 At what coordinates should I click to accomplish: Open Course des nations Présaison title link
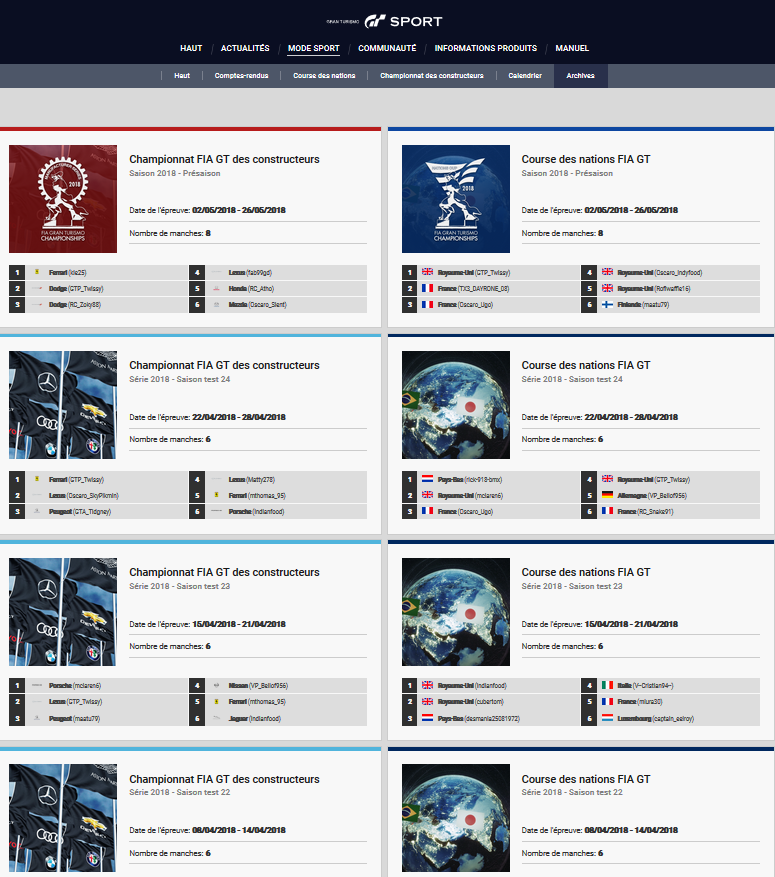click(x=586, y=159)
